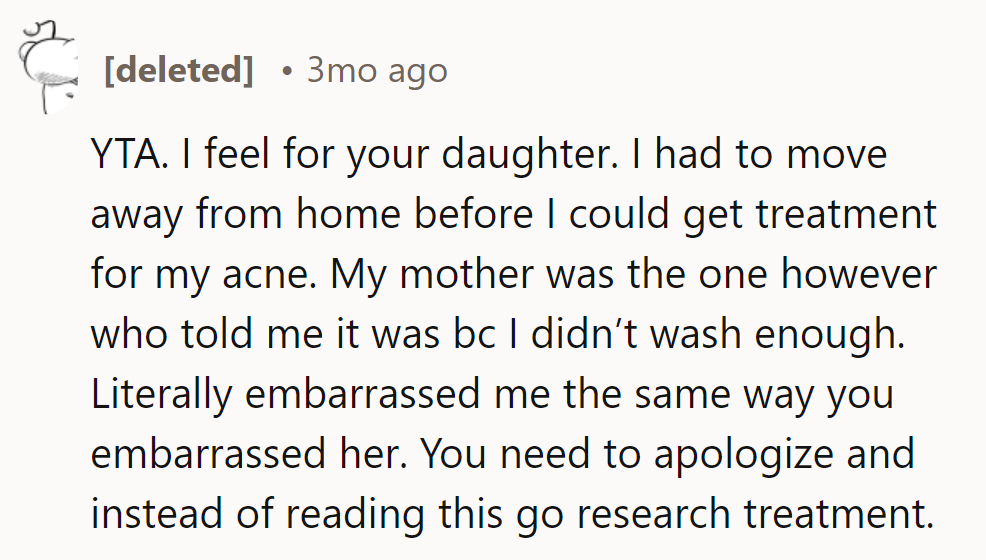Click the deleted user's avatar icon

47,68
